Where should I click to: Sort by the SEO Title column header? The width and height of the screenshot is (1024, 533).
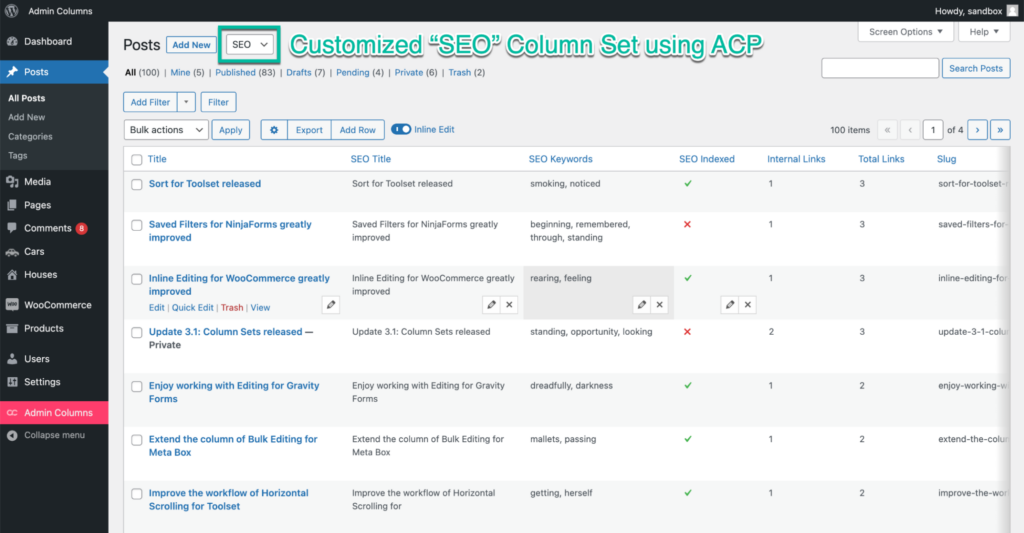(370, 159)
